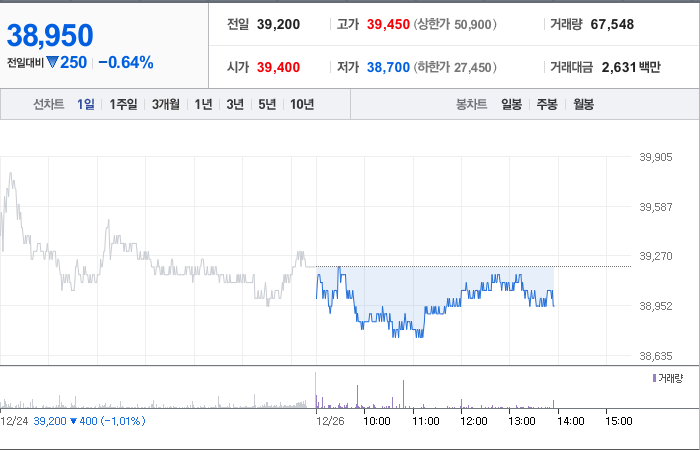The width and height of the screenshot is (700, 450).
Task: Click the 12/26 date axis label
Action: [x=330, y=421]
